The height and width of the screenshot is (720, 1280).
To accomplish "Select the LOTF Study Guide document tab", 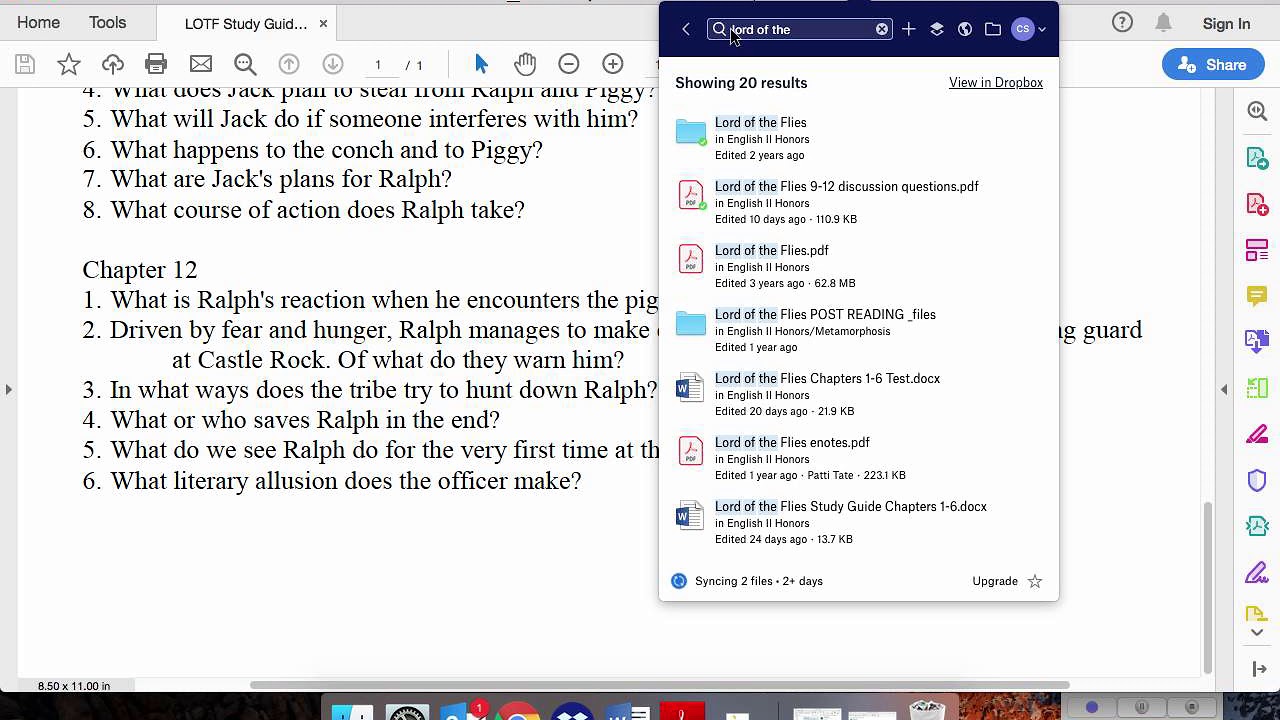I will [246, 24].
